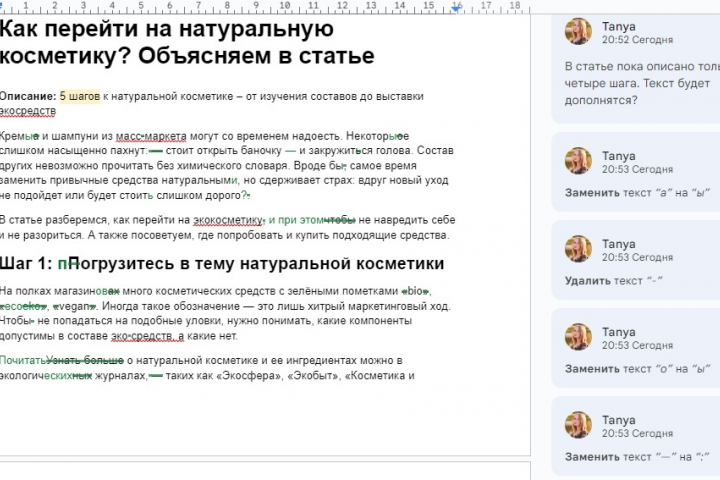The image size is (720, 480).
Task: Click the heading 'Шаг 1: Погрузитесь в тему'
Action: [222, 264]
